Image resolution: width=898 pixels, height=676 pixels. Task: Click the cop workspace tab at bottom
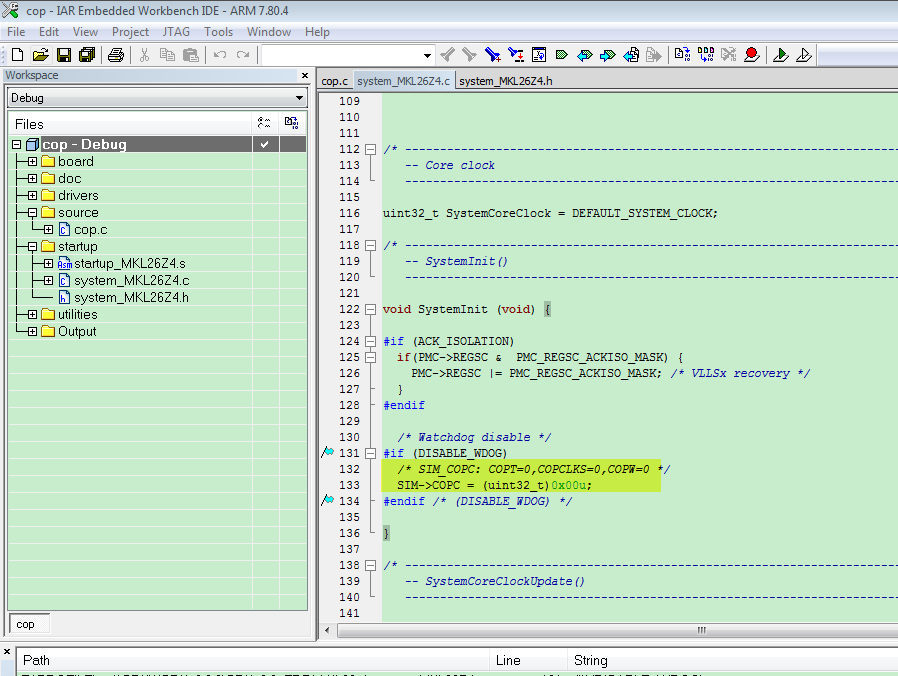[x=25, y=624]
